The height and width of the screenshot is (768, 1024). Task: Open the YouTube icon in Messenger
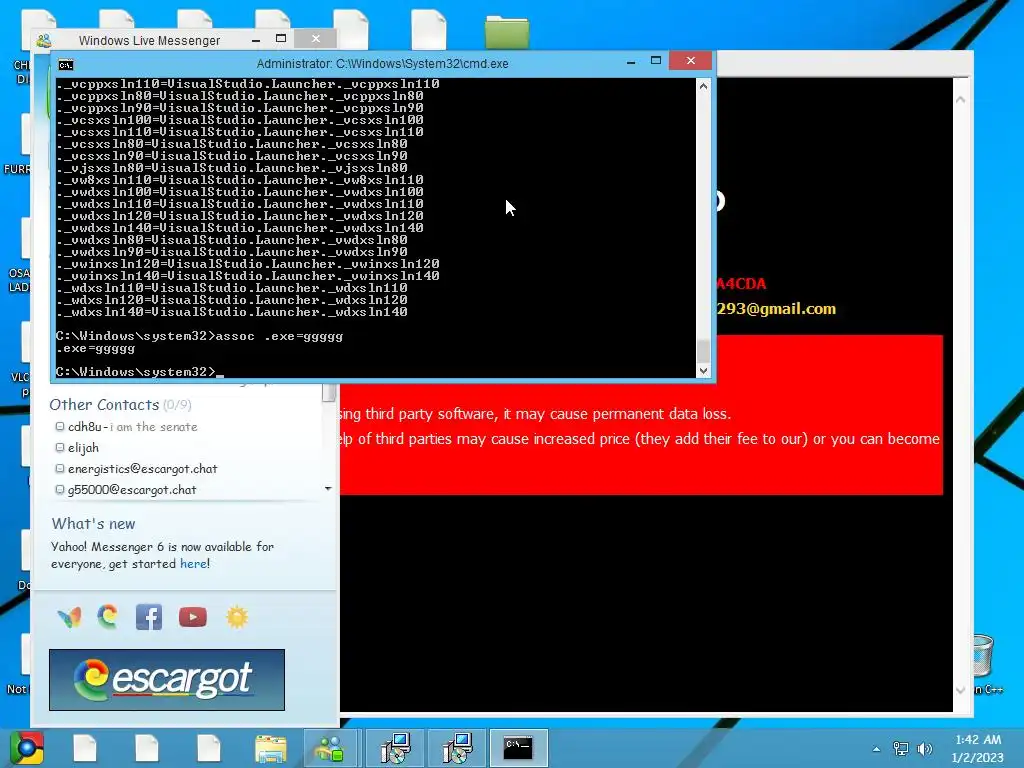coord(193,617)
